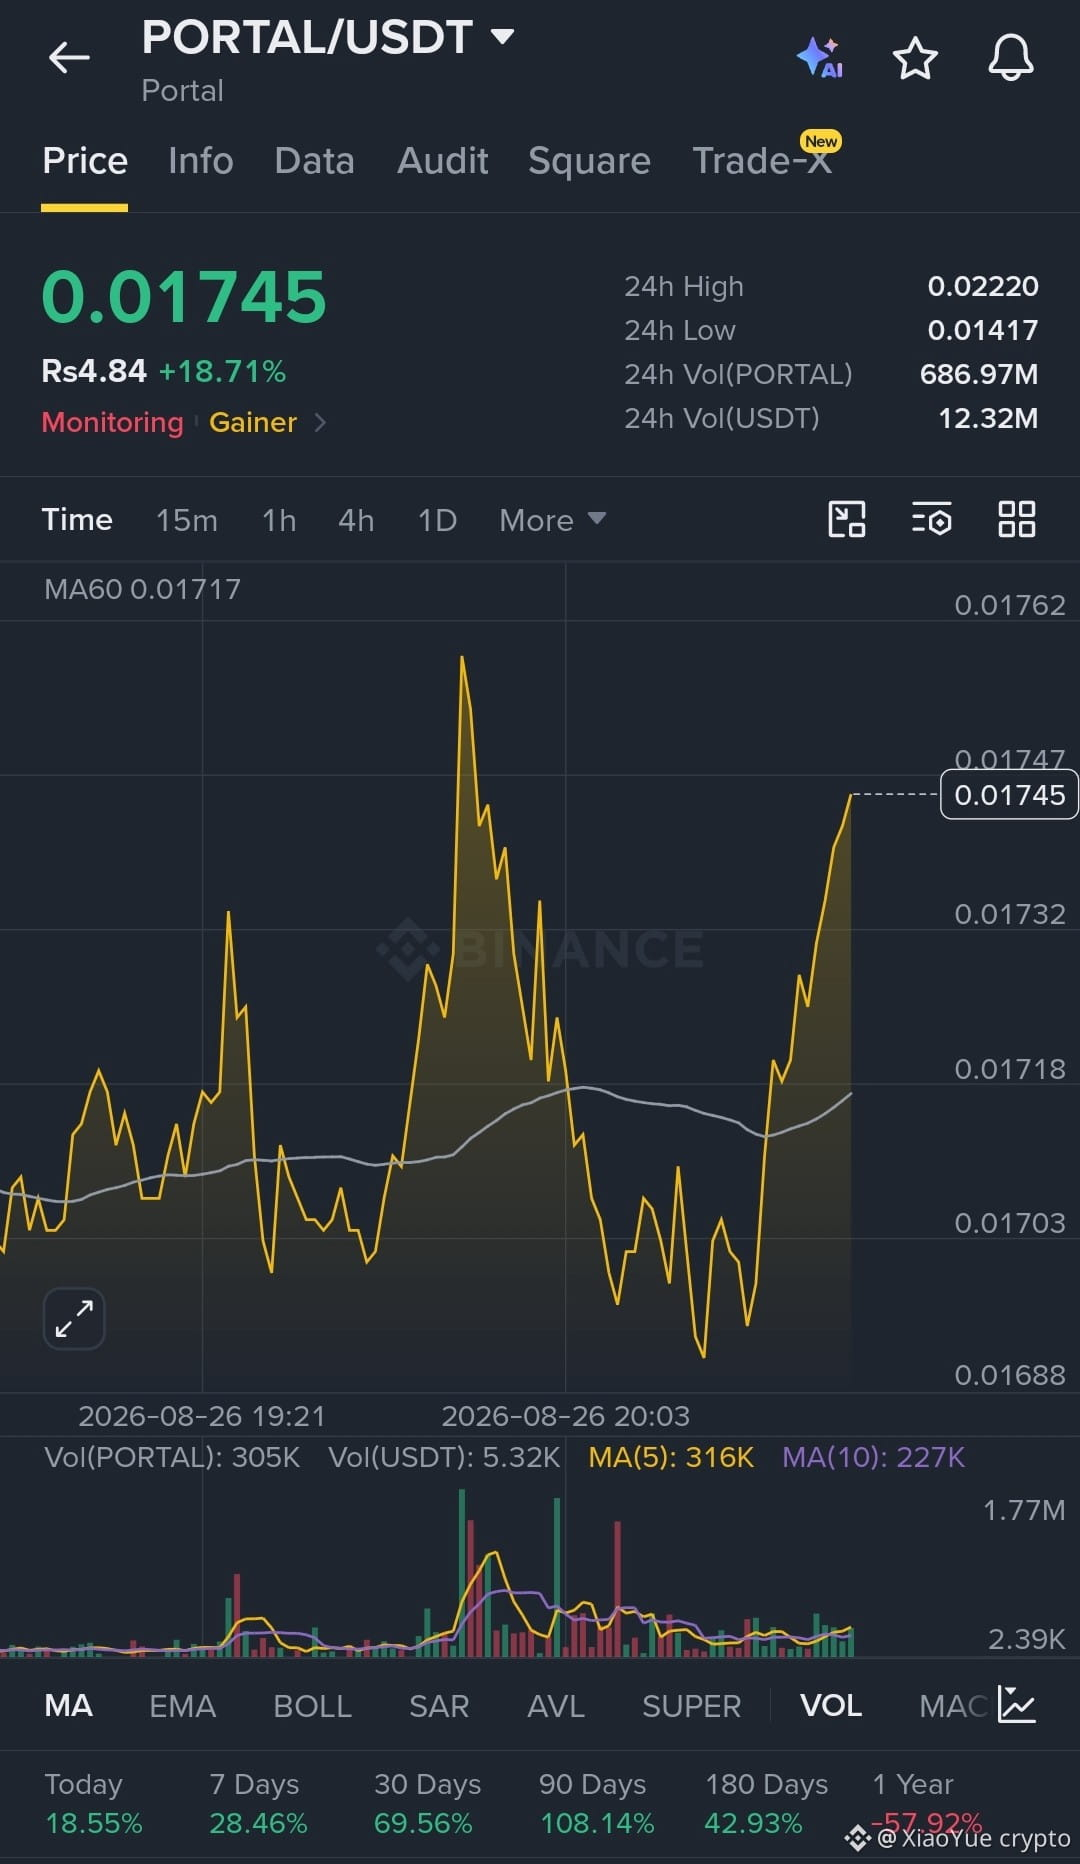Open the chart drawing tools icon
Image resolution: width=1080 pixels, height=1864 pixels.
tap(847, 519)
